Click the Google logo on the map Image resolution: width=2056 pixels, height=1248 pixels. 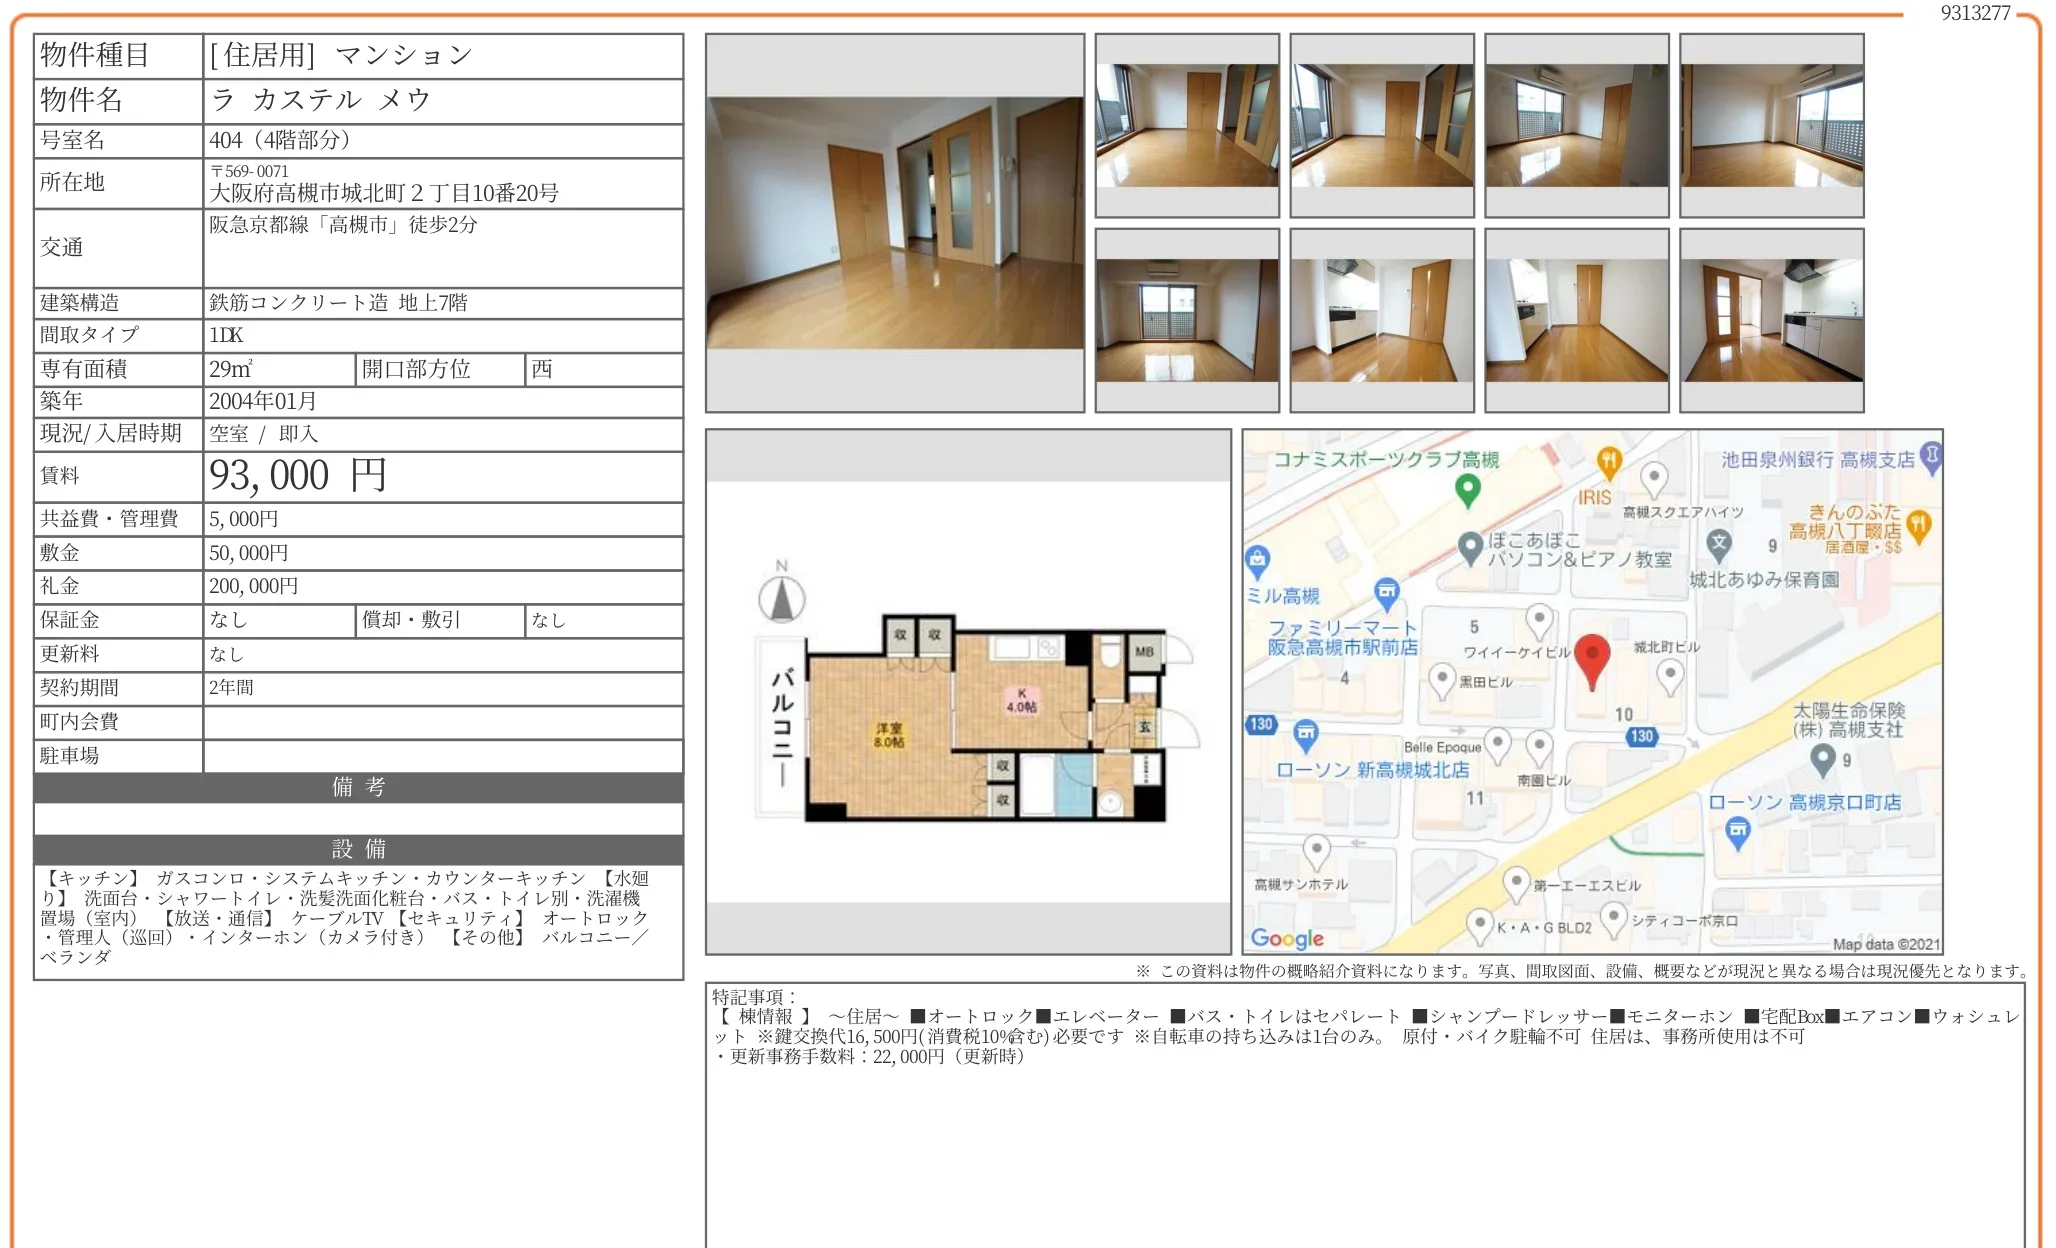pyautogui.click(x=1286, y=938)
